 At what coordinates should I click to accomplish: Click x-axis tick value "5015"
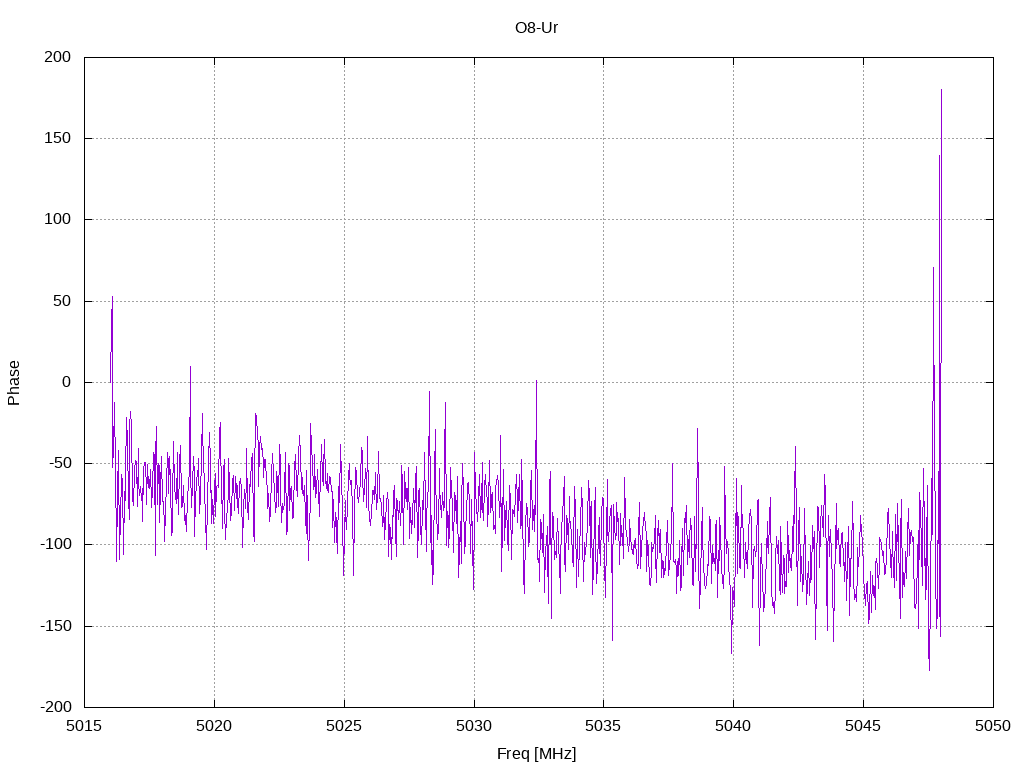pyautogui.click(x=85, y=726)
